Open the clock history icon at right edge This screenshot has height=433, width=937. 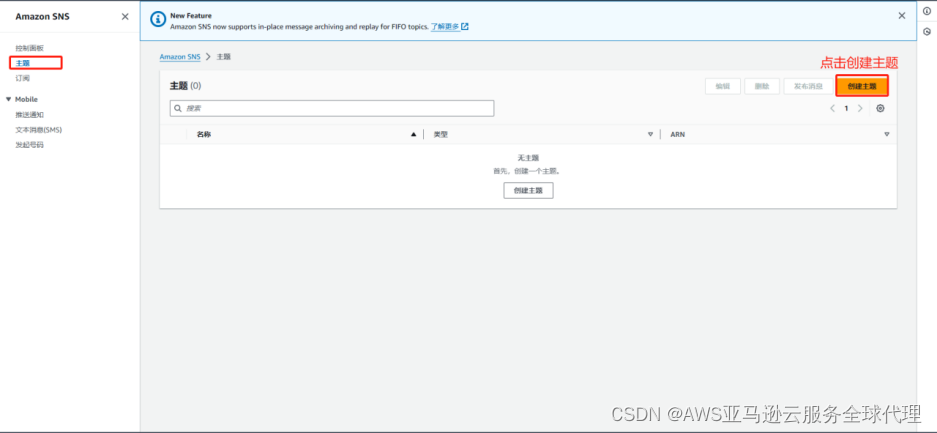(927, 32)
